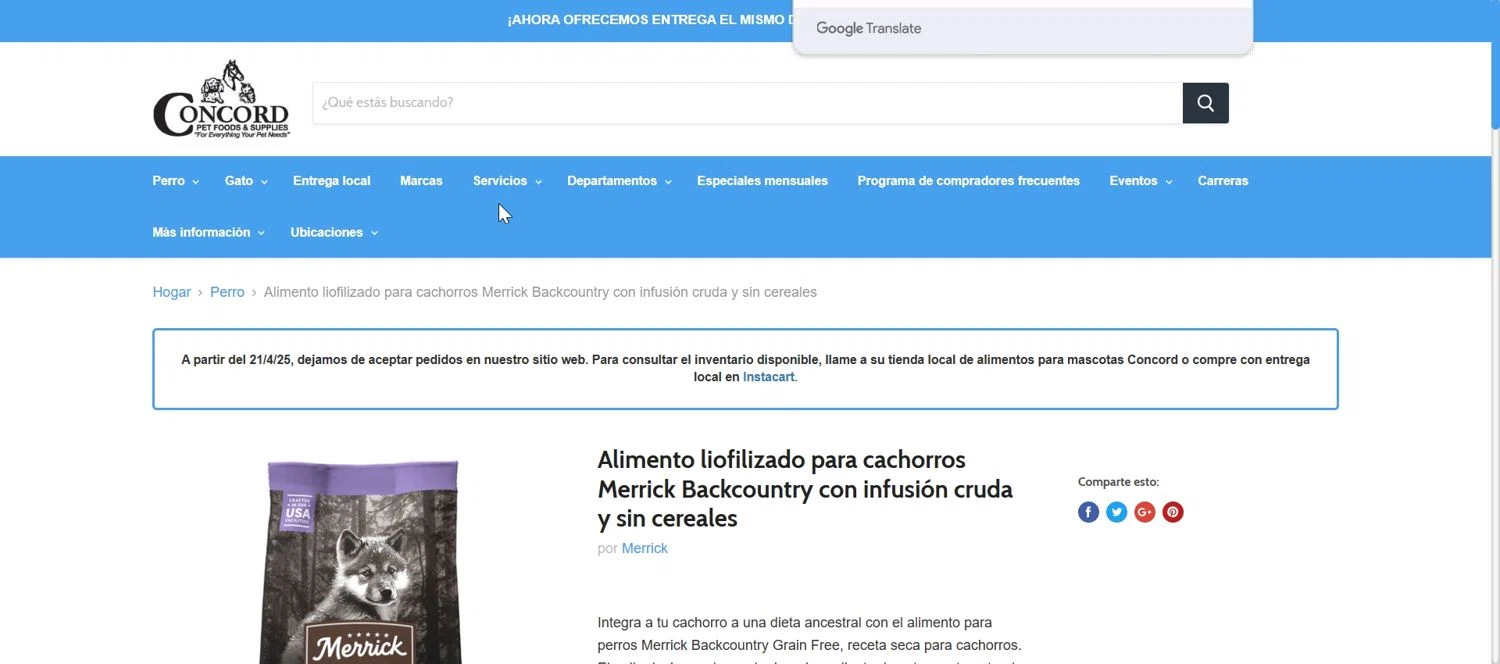
Task: Follow the Instacart link
Action: coord(768,377)
